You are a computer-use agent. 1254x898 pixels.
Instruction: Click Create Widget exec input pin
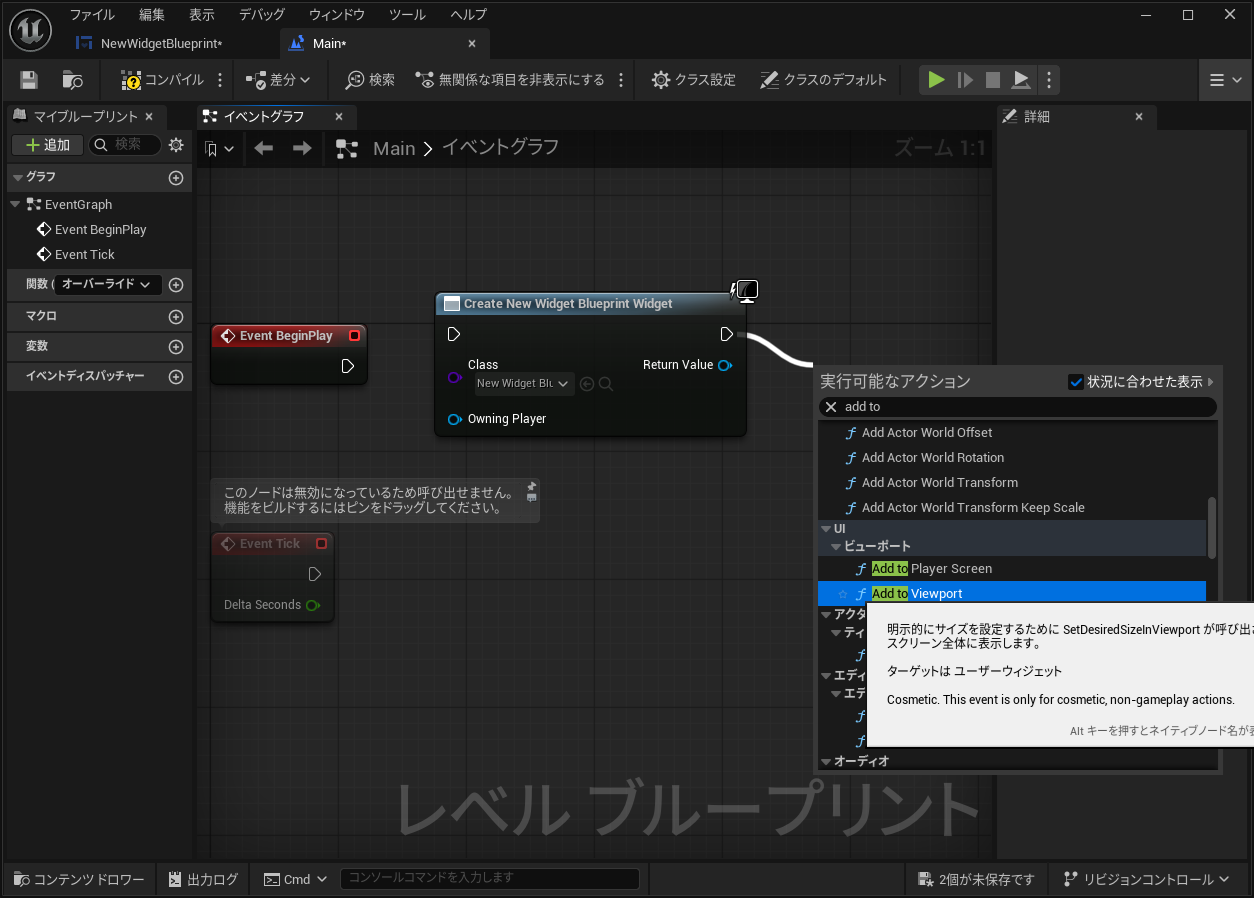(x=454, y=334)
